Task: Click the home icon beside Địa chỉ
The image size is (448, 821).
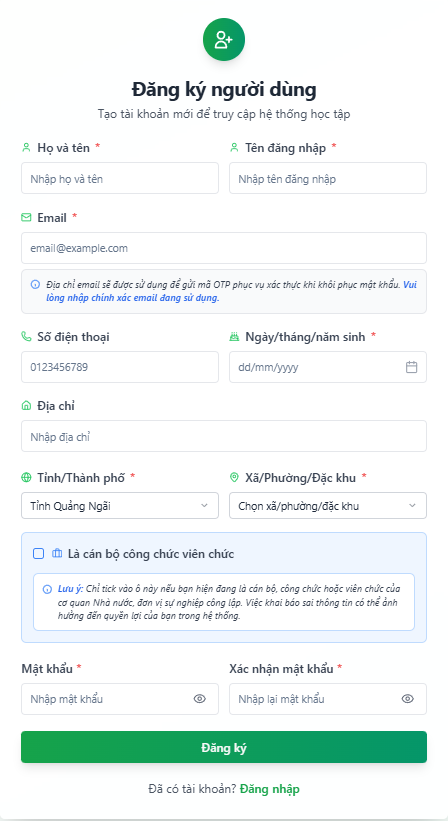Action: 26,405
